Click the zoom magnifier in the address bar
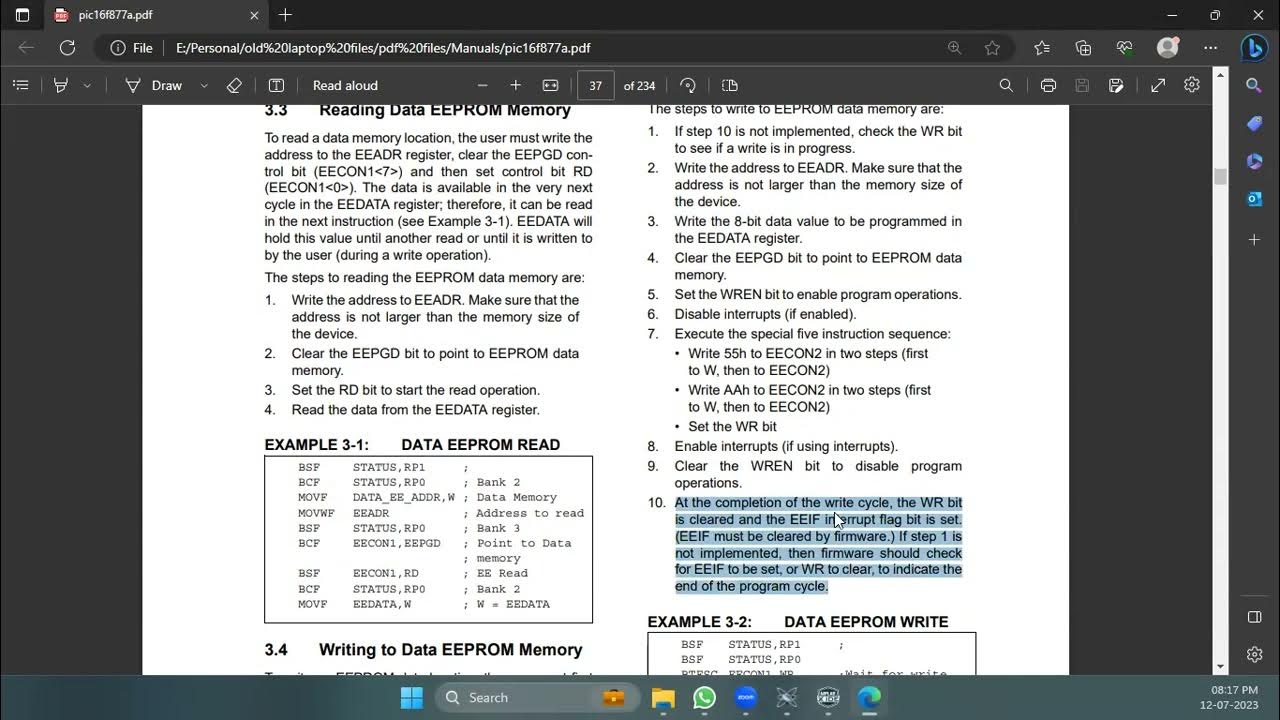 (x=954, y=47)
